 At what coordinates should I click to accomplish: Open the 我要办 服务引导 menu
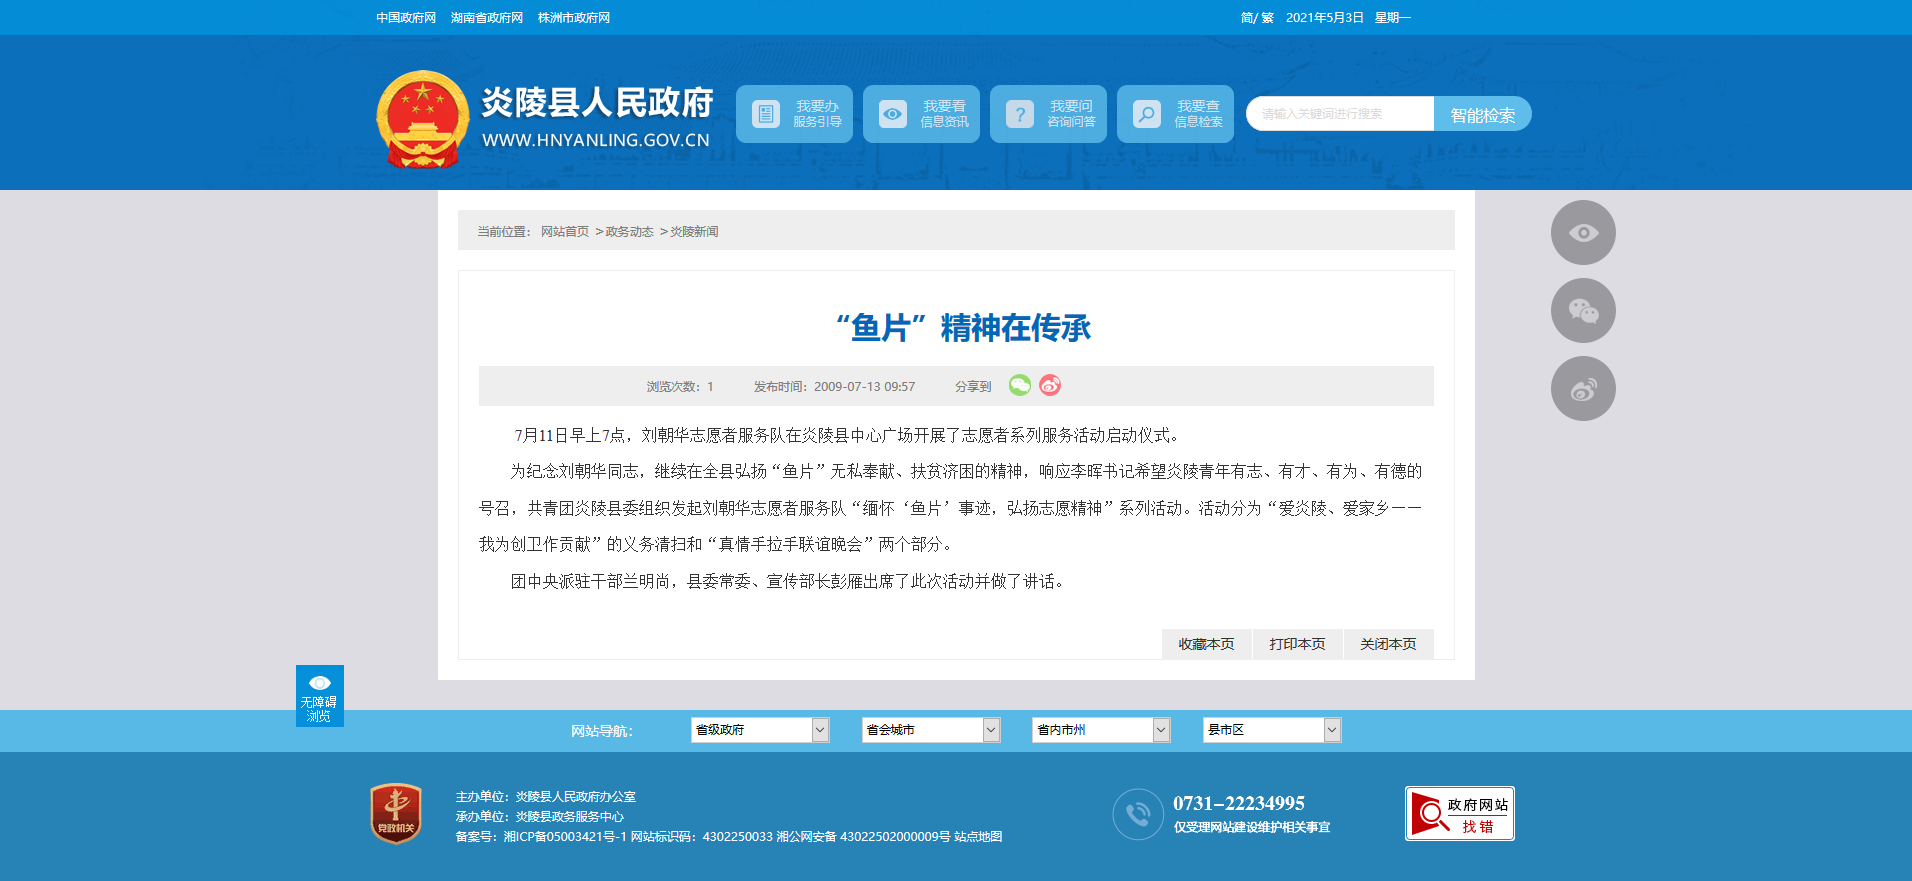pyautogui.click(x=794, y=114)
